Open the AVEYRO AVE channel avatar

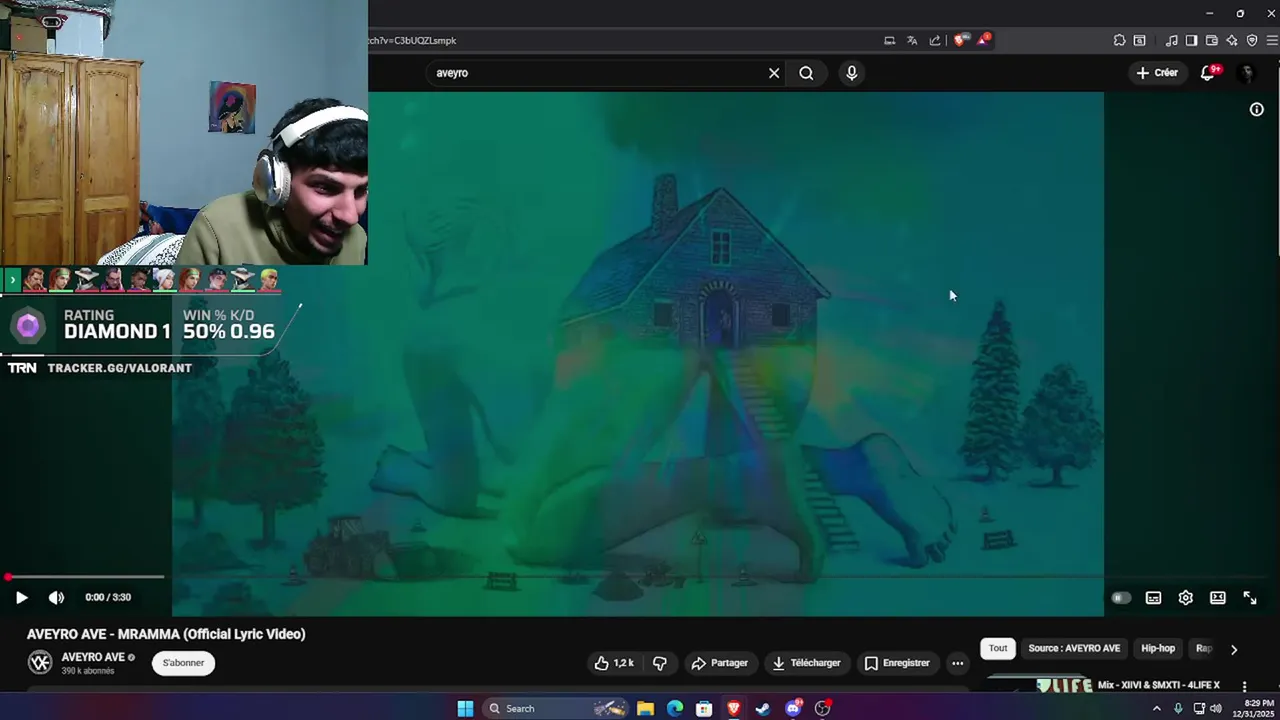pos(40,662)
